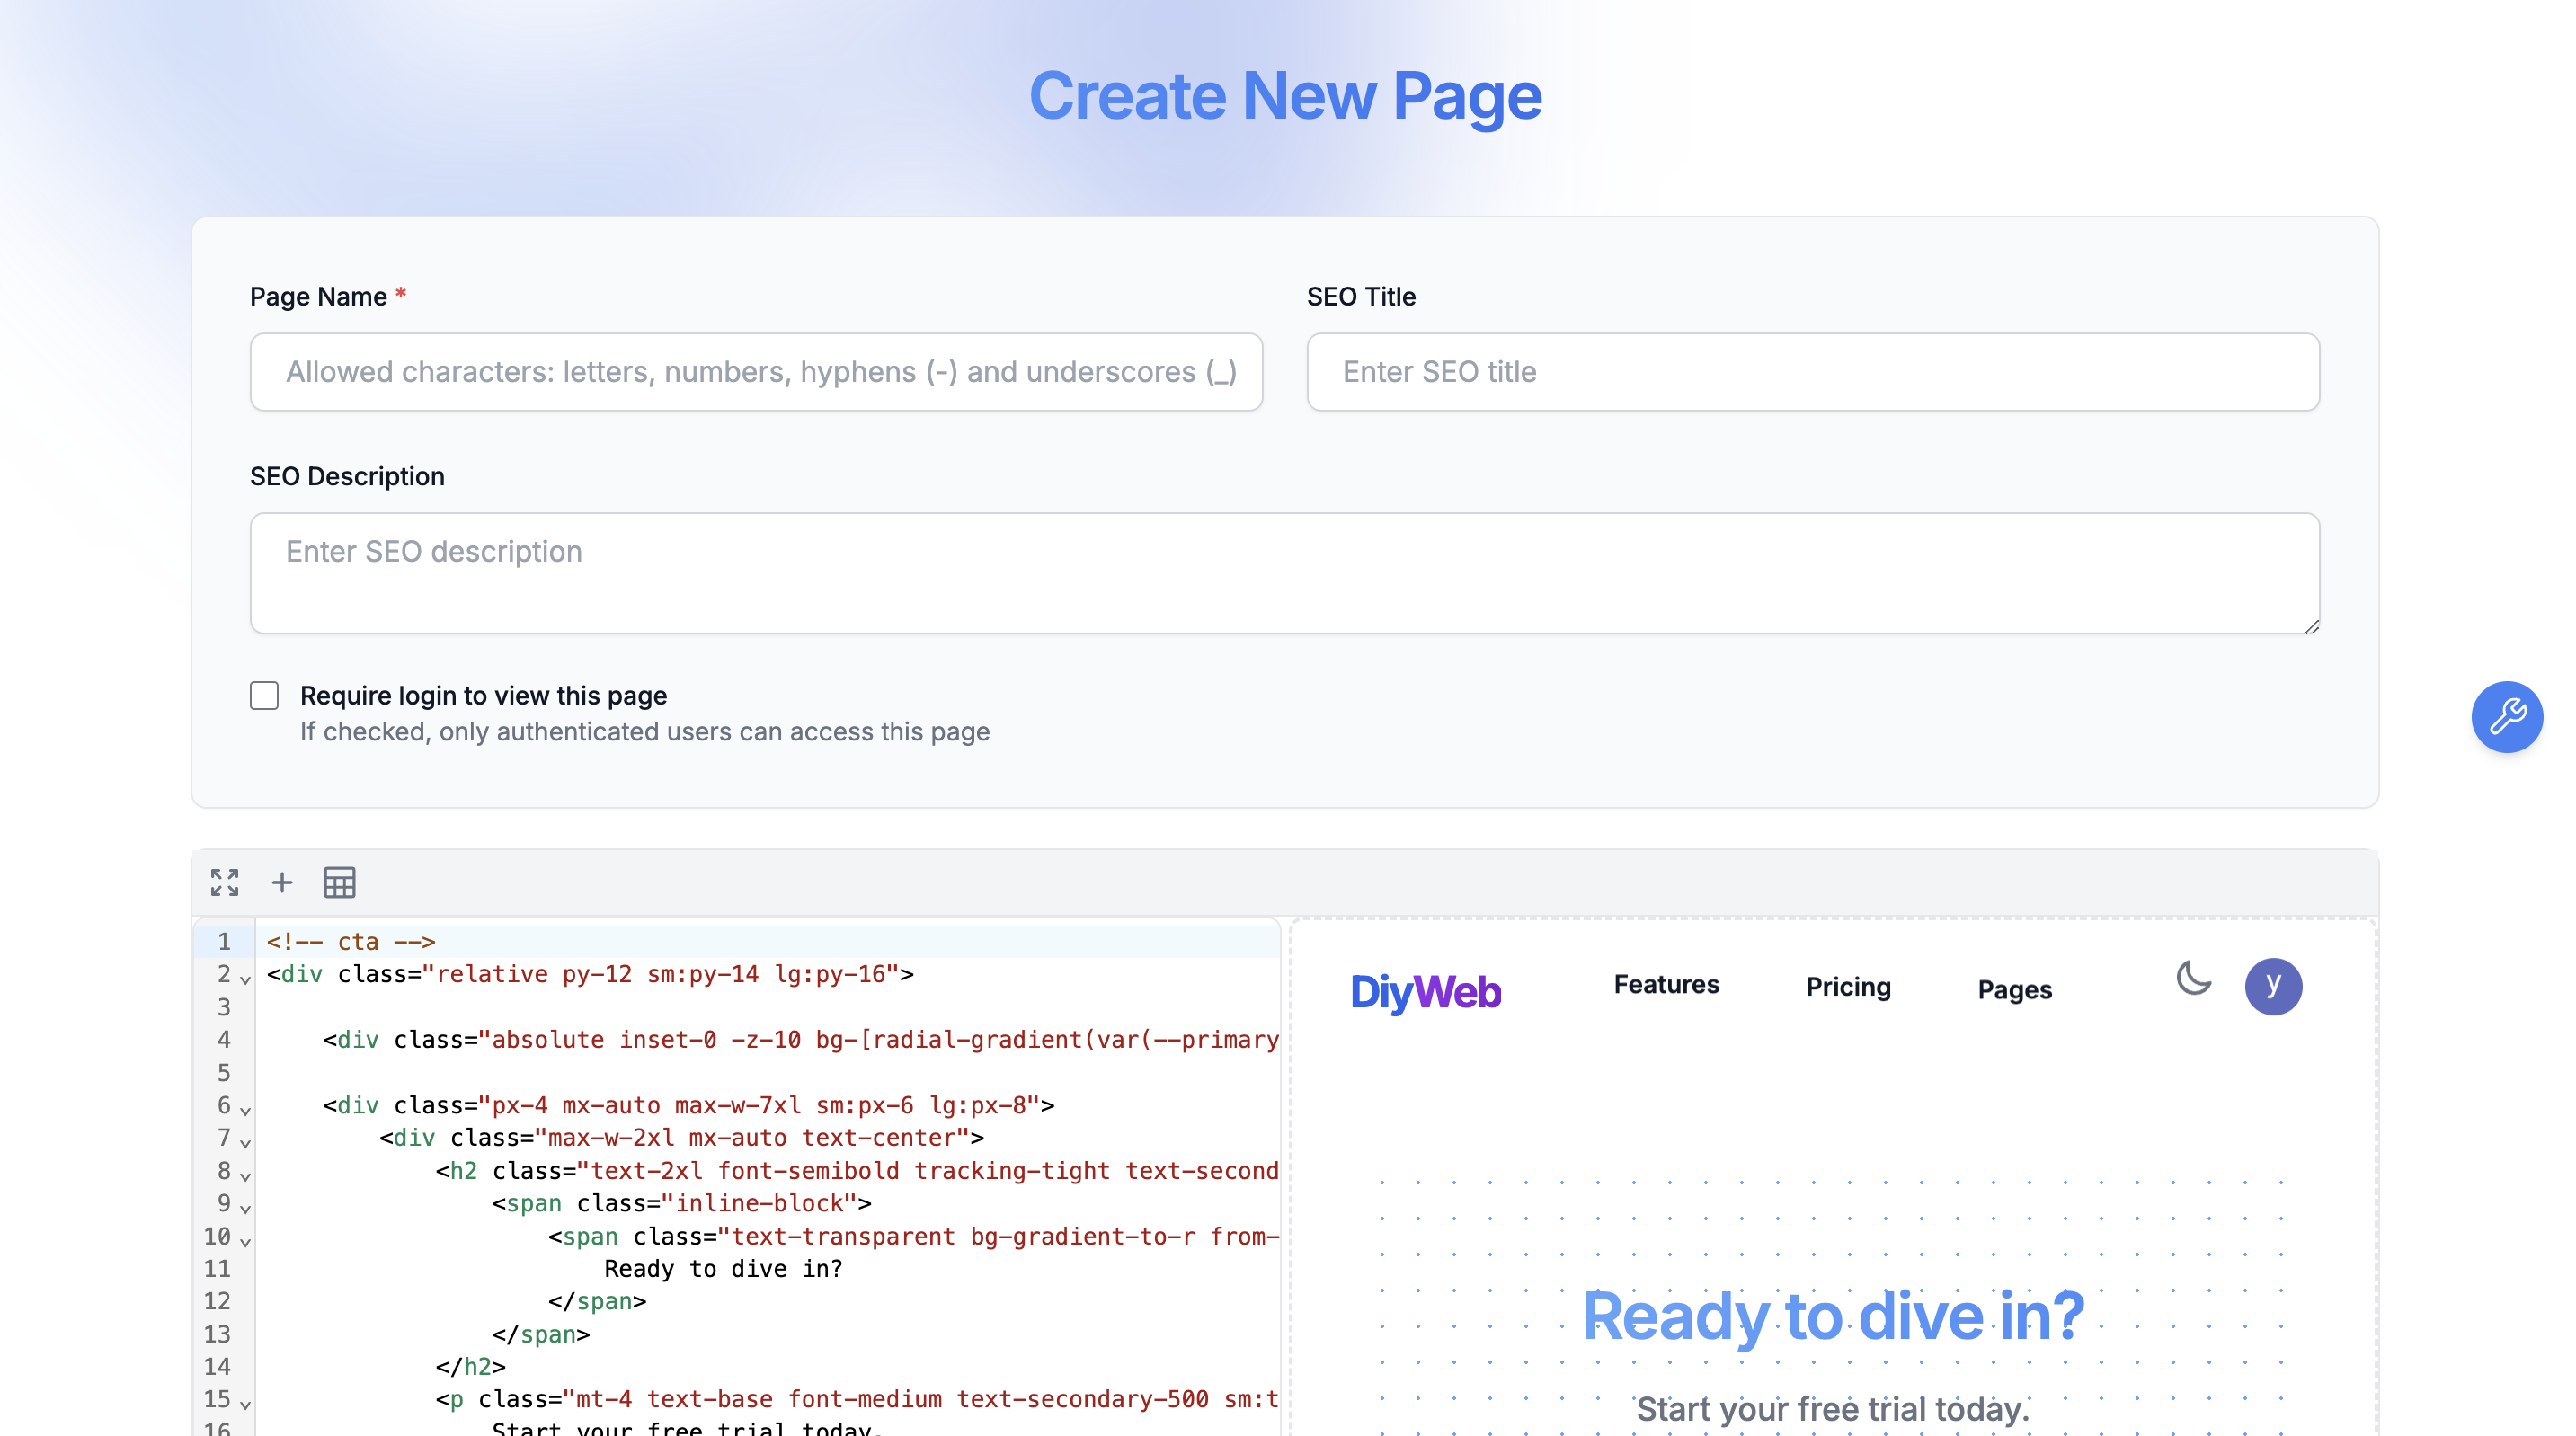
Task: Collapse code fold arrow on line 7
Action: click(x=245, y=1143)
